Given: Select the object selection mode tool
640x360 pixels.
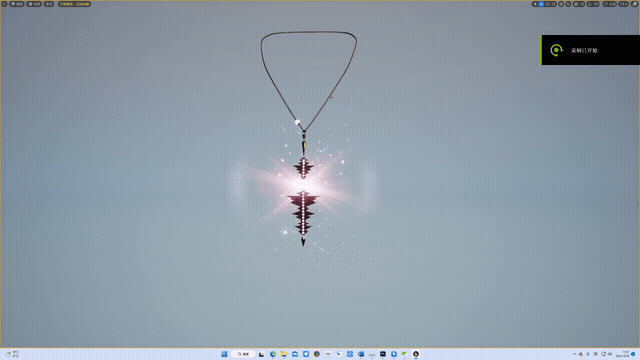Looking at the screenshot, I should (x=535, y=4).
